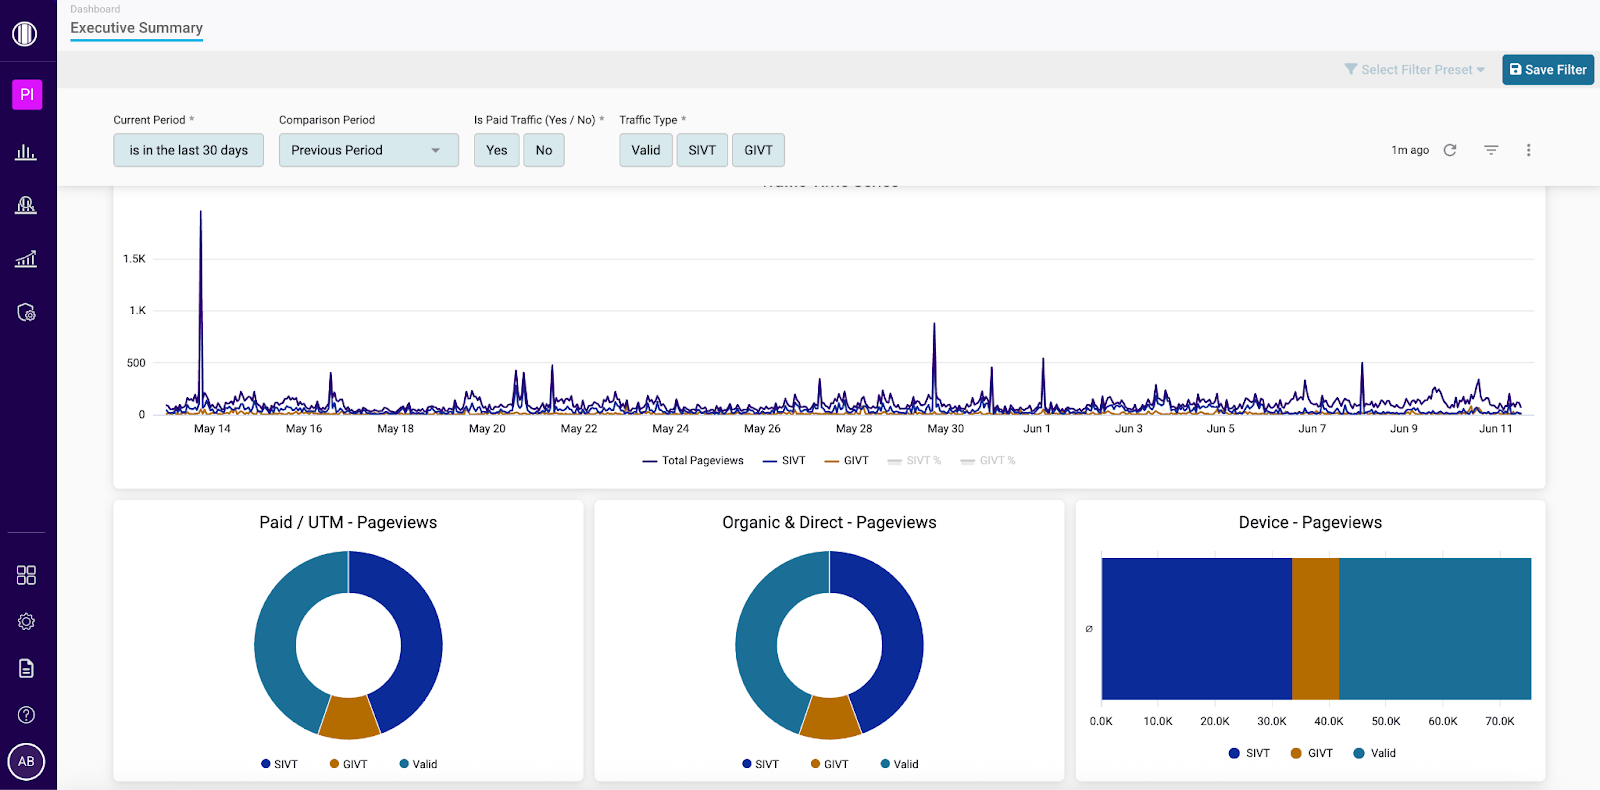Open the document icon in sidebar

[26, 668]
